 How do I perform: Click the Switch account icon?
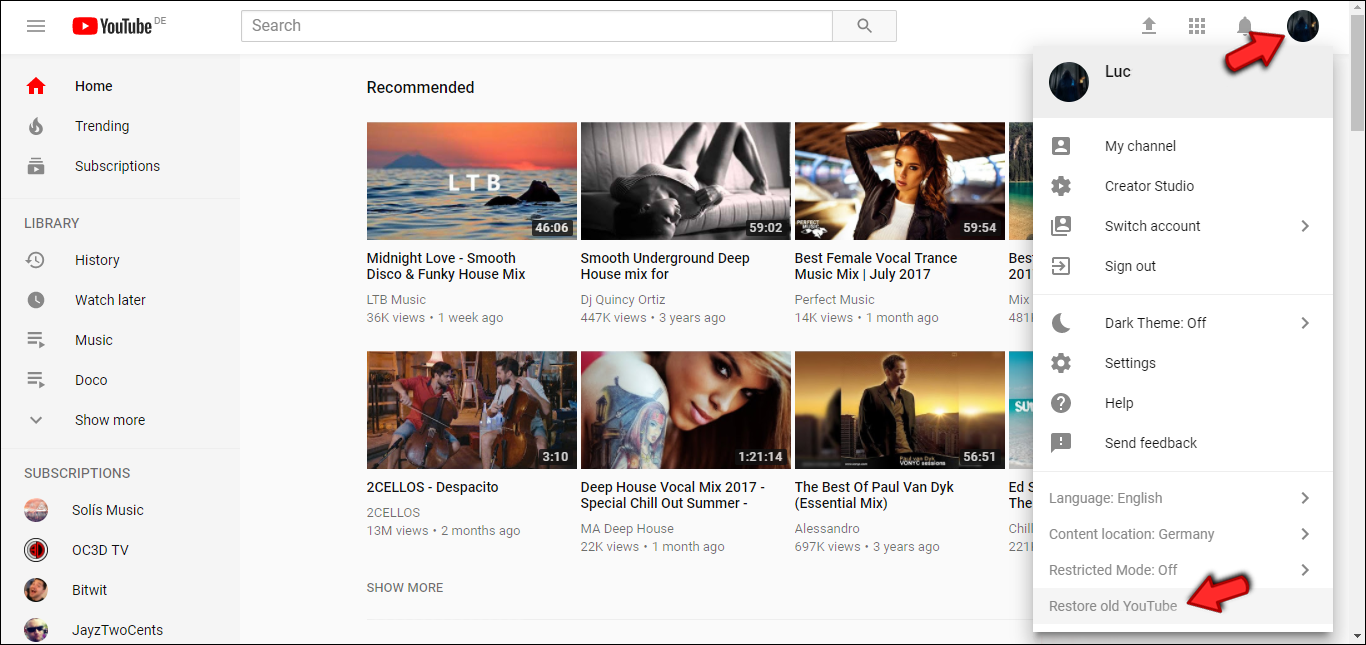[x=1061, y=226]
